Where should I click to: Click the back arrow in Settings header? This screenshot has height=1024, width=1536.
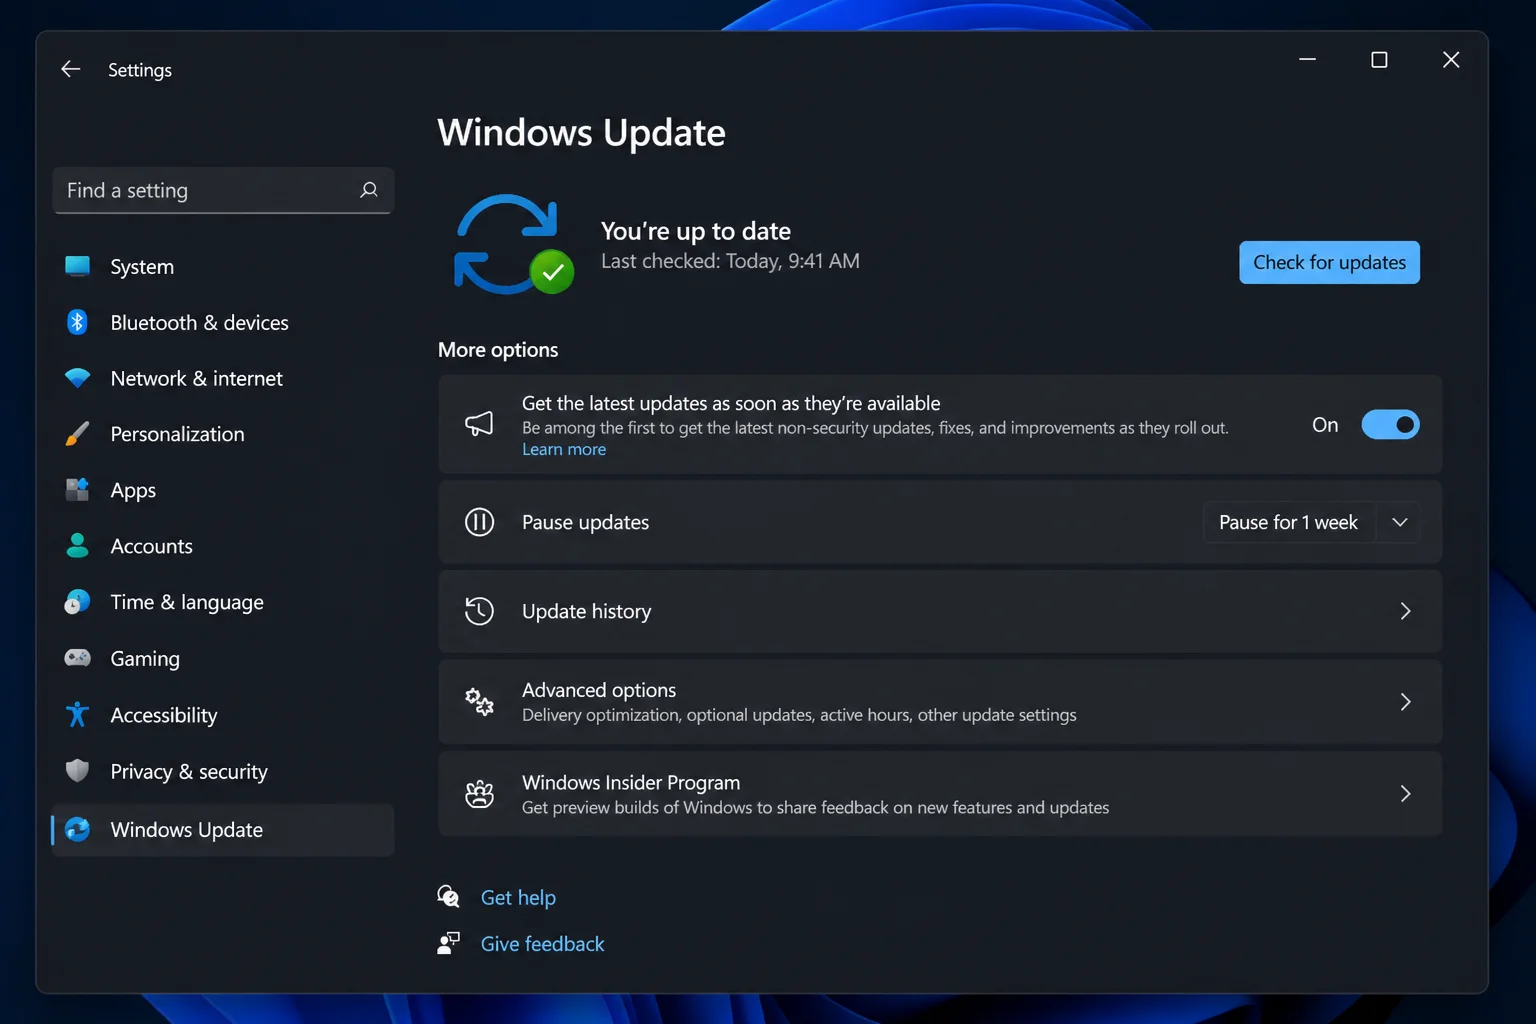[x=70, y=69]
